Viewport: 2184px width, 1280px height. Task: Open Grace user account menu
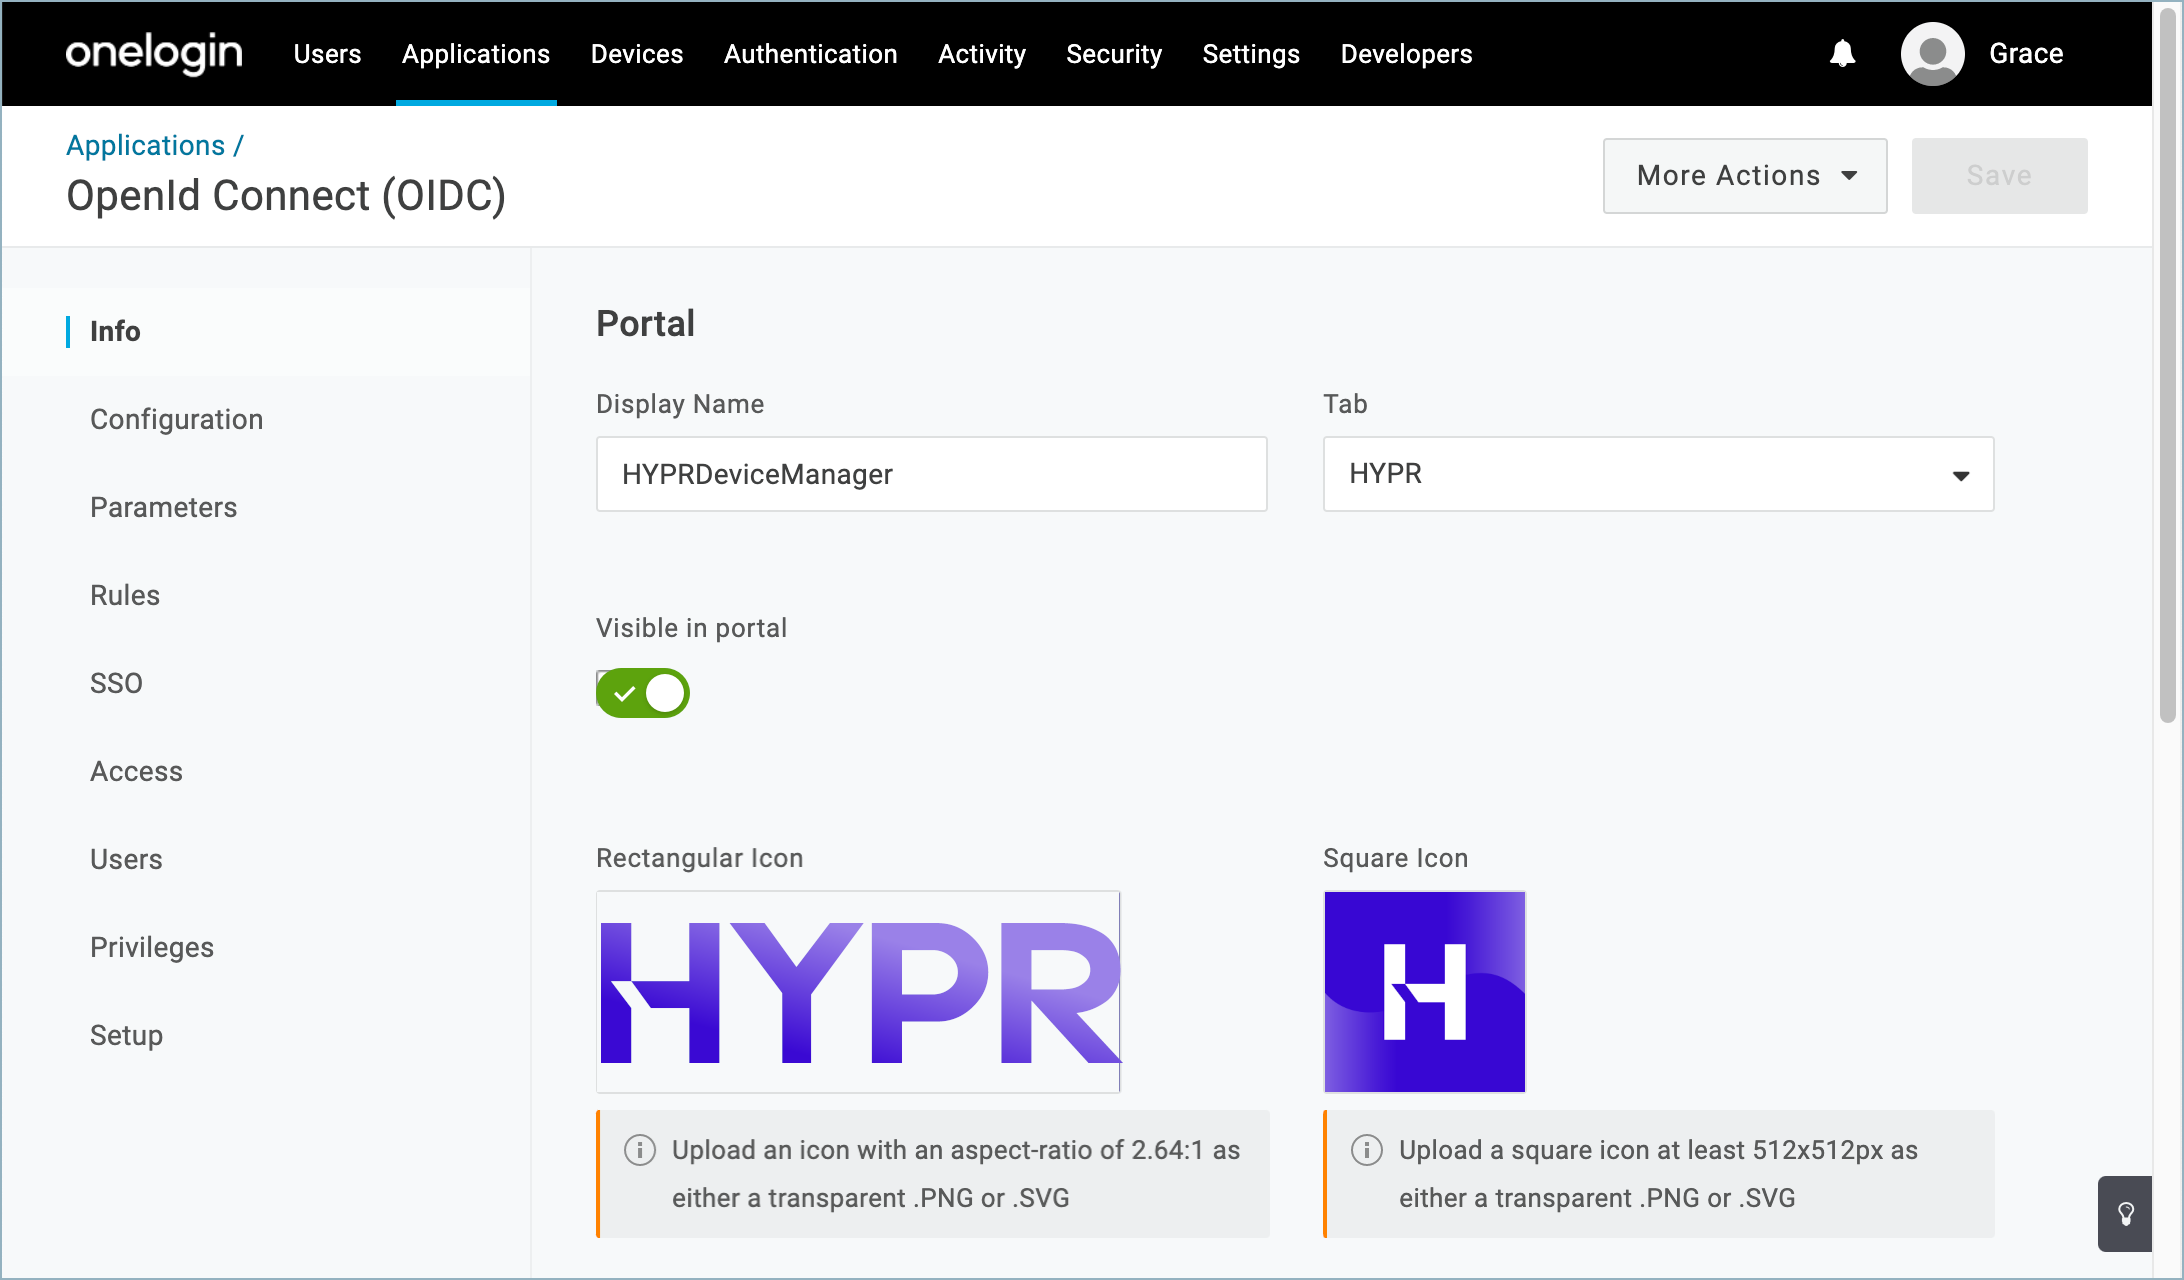[2026, 53]
